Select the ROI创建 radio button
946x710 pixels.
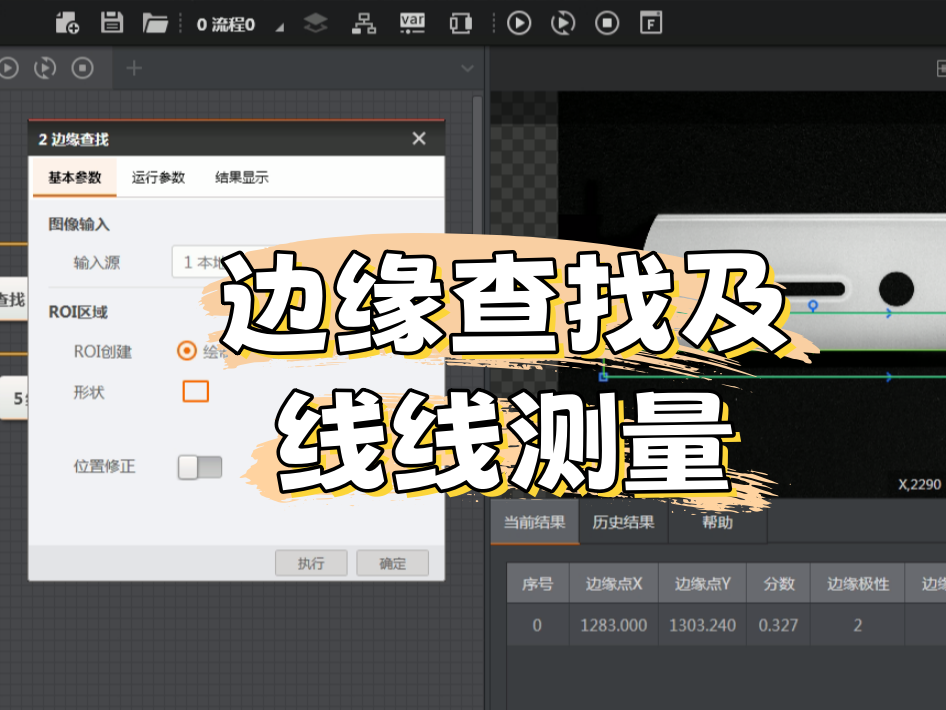[186, 351]
